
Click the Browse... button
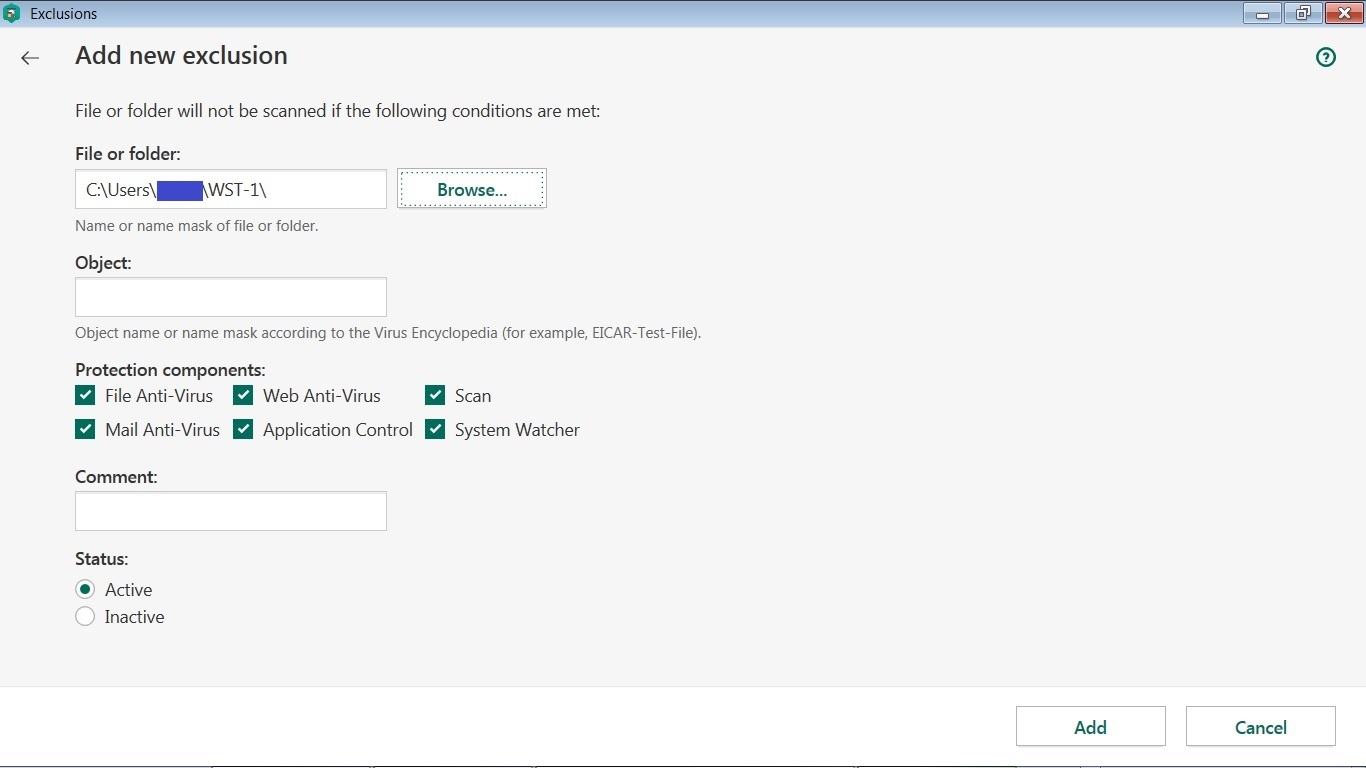click(x=472, y=189)
